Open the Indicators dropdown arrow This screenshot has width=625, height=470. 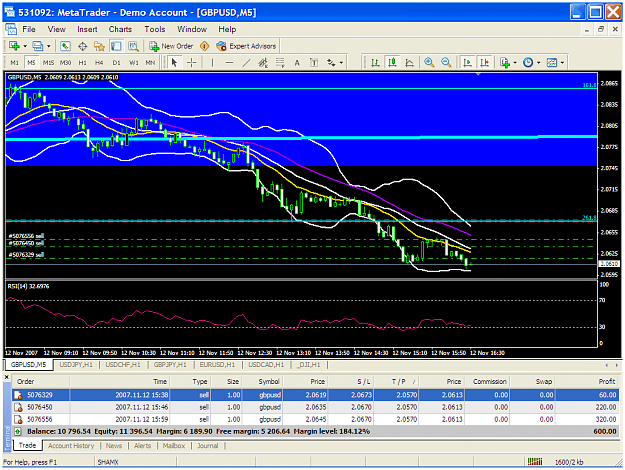[x=515, y=63]
